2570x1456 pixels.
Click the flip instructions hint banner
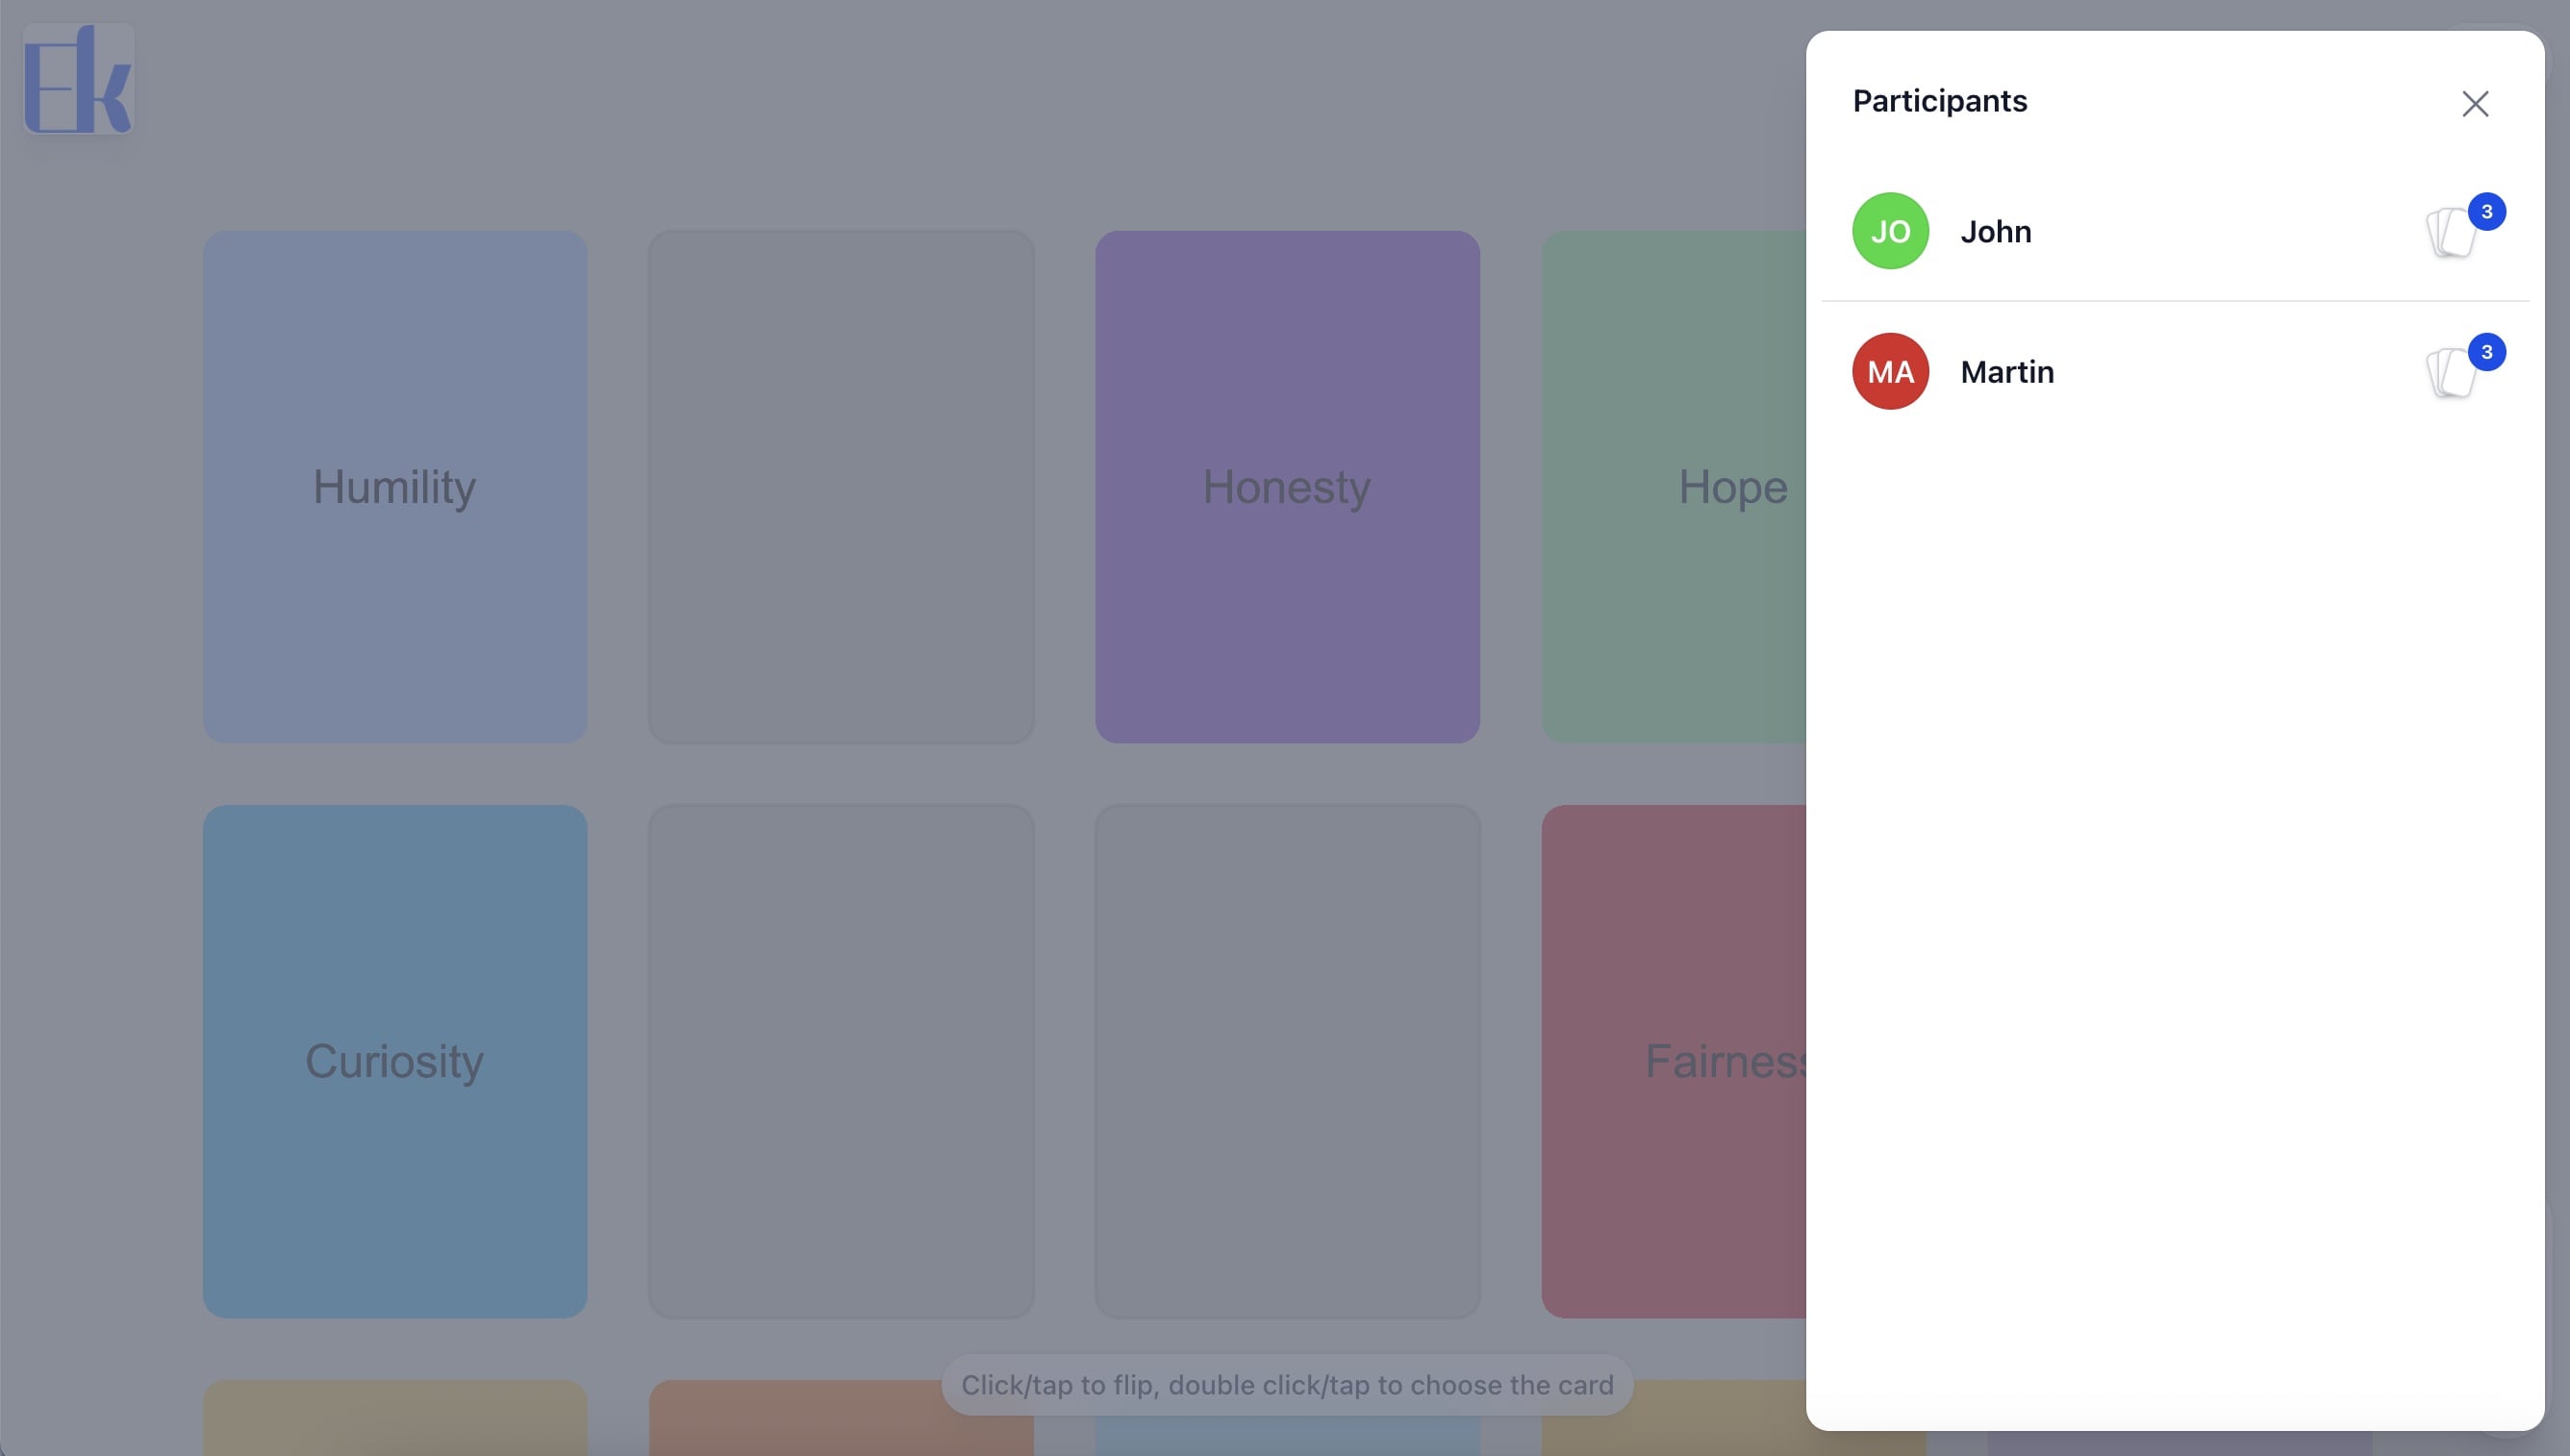tap(1287, 1385)
